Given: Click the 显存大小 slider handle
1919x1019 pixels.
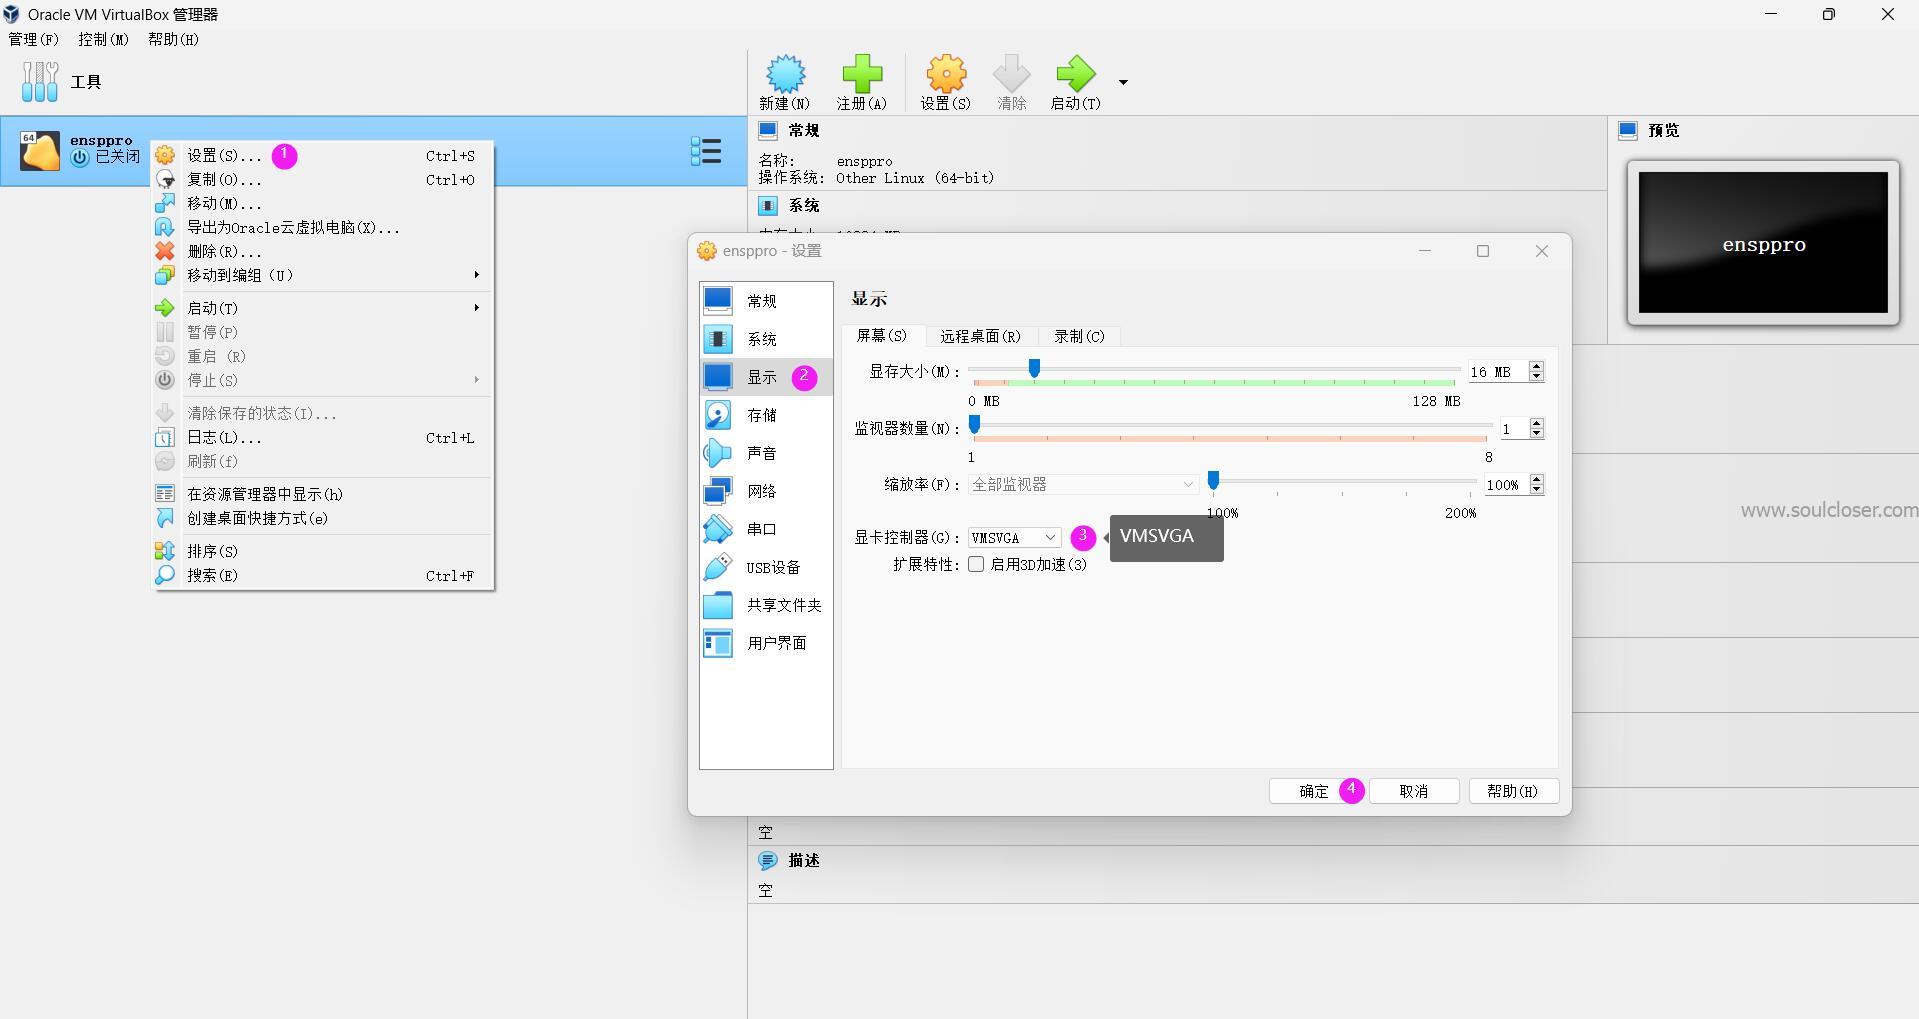Looking at the screenshot, I should coord(1035,369).
